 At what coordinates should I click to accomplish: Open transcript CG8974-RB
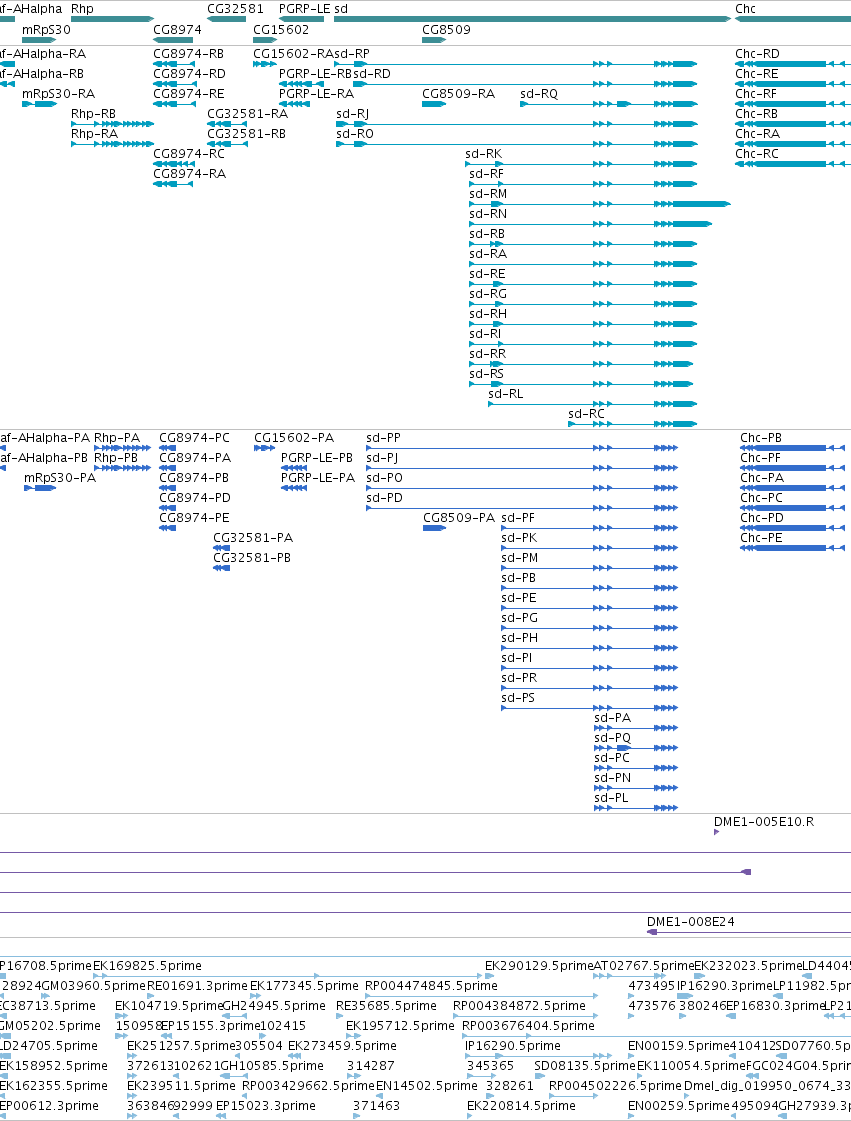pyautogui.click(x=189, y=54)
